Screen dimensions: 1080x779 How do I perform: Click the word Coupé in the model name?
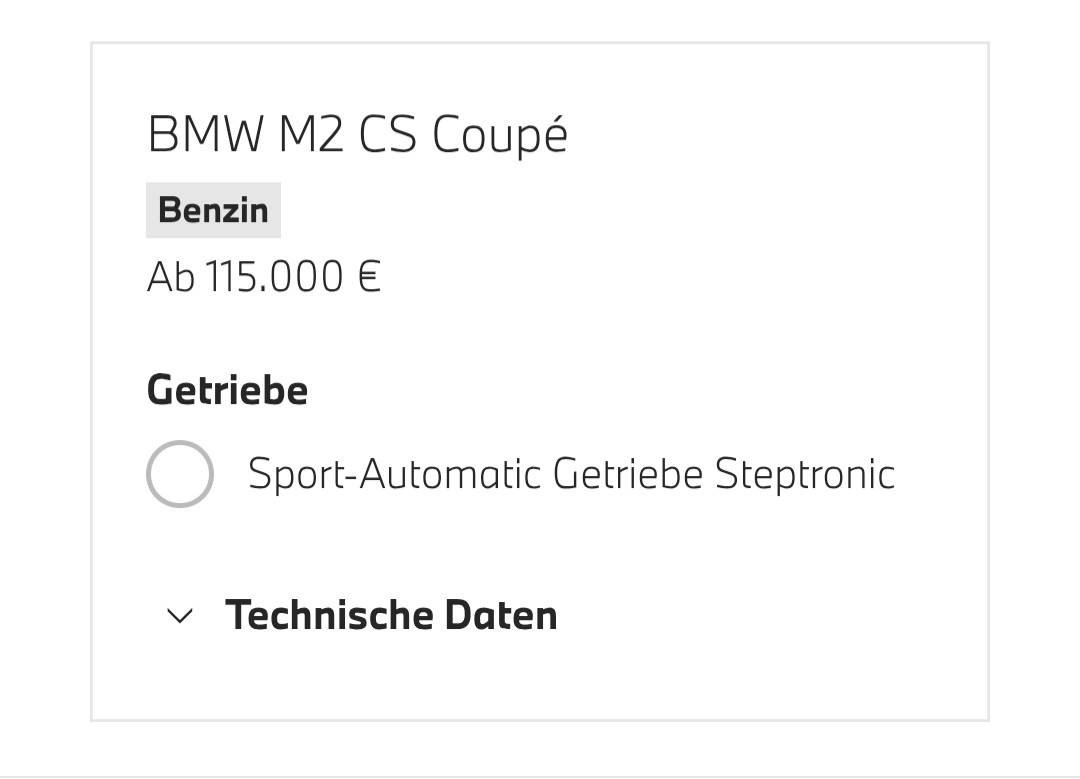click(500, 135)
